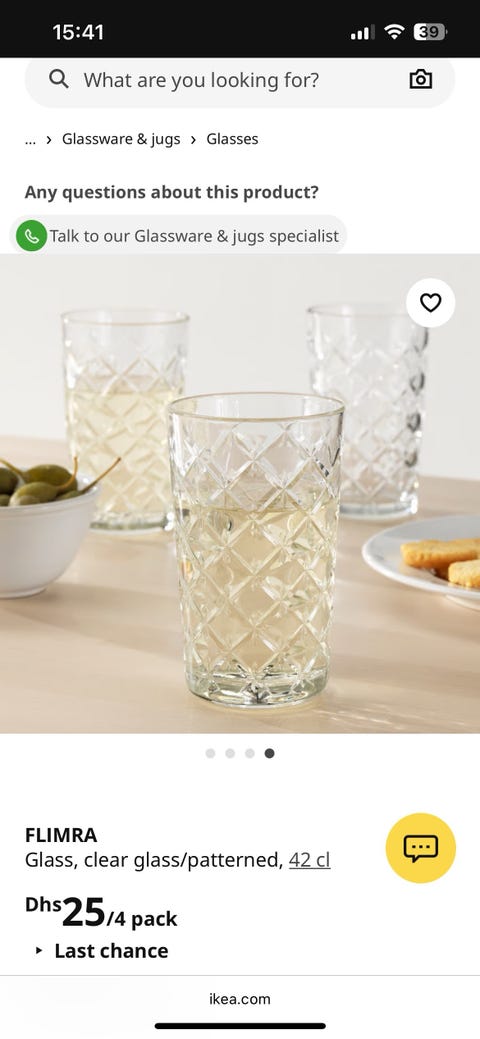Click the 'What are you looking for?' search field

[240, 80]
